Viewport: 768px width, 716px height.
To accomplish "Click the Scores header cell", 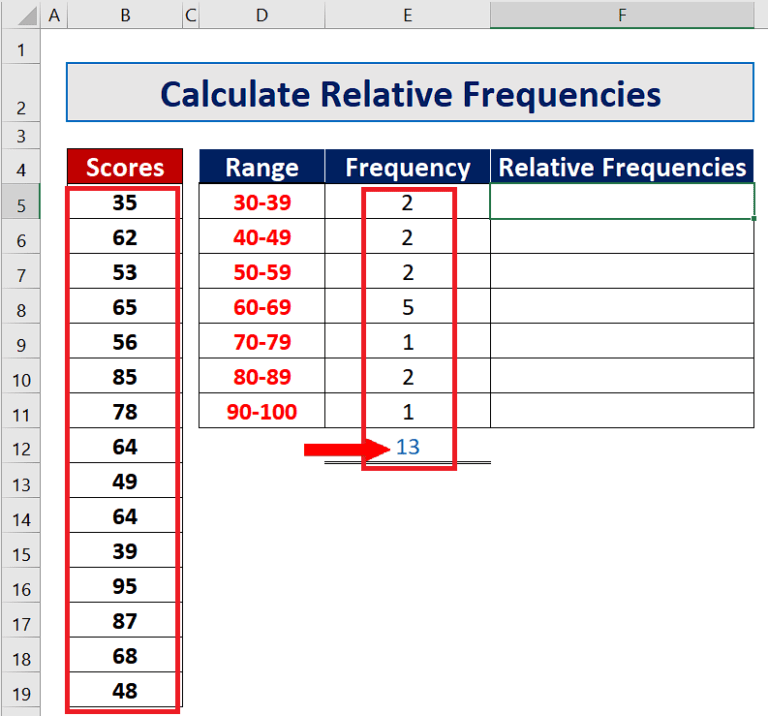I will pyautogui.click(x=125, y=167).
